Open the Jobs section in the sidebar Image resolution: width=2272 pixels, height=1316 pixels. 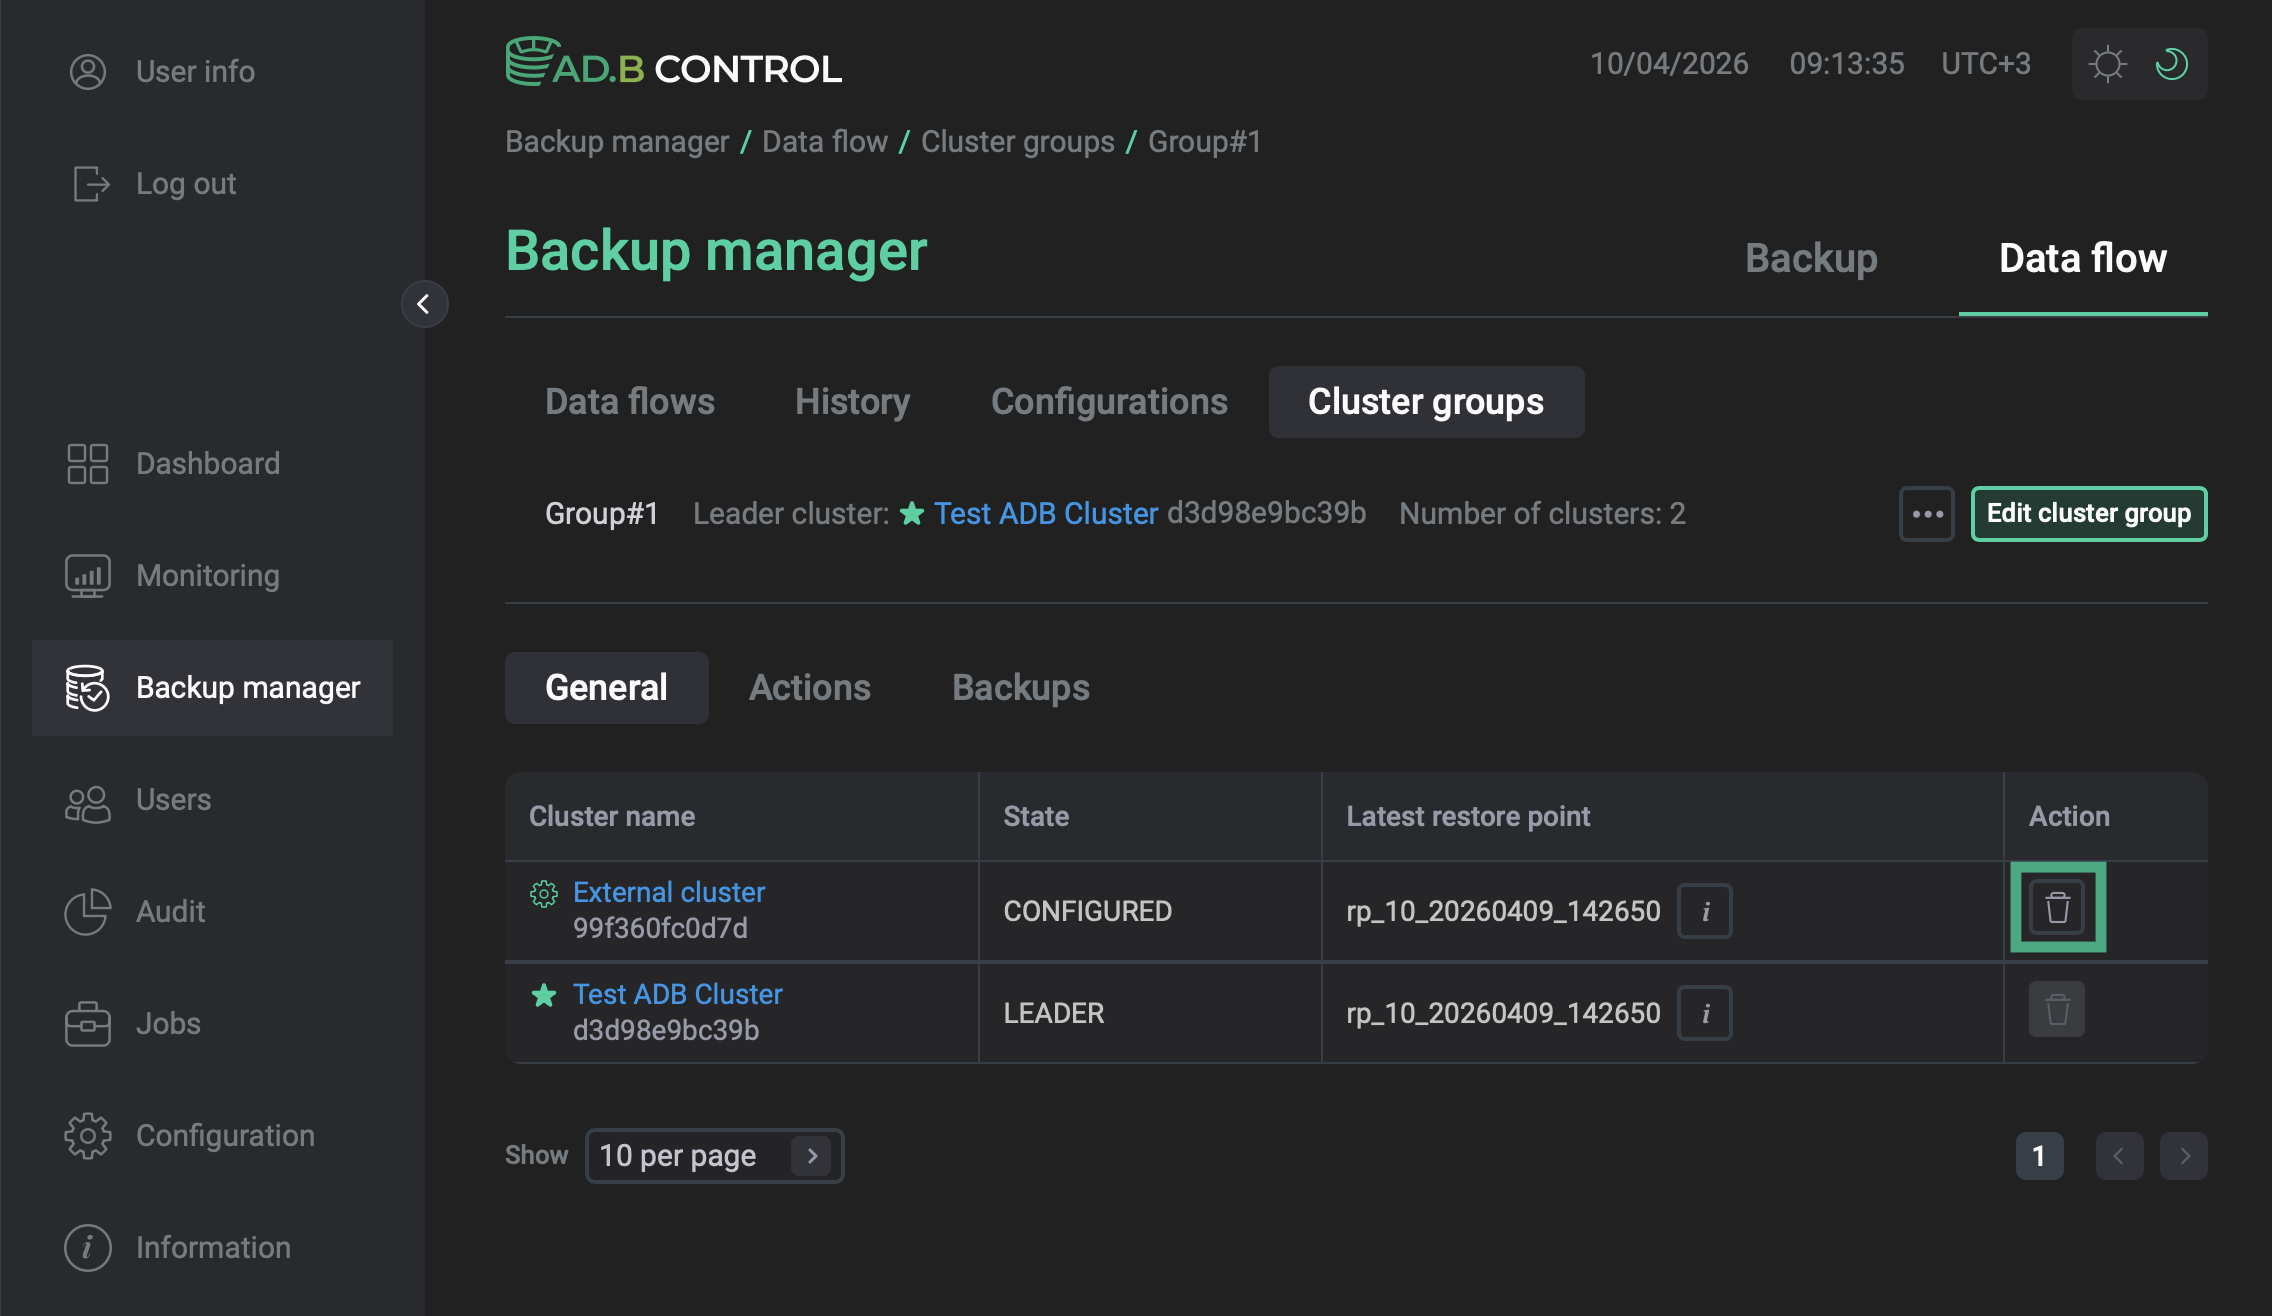coord(169,1023)
